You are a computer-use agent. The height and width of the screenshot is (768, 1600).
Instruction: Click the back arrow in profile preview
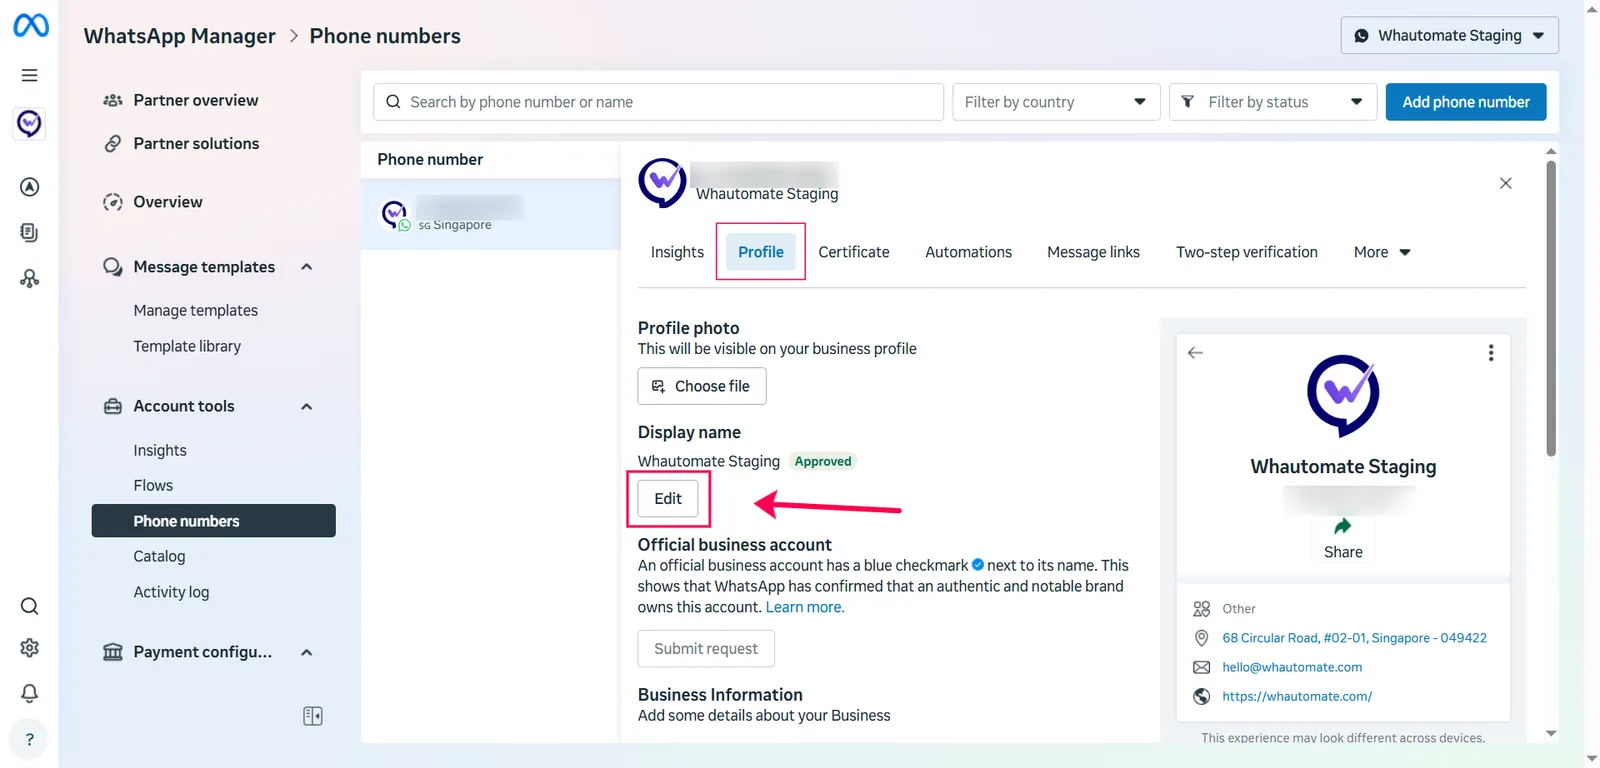[x=1195, y=352]
